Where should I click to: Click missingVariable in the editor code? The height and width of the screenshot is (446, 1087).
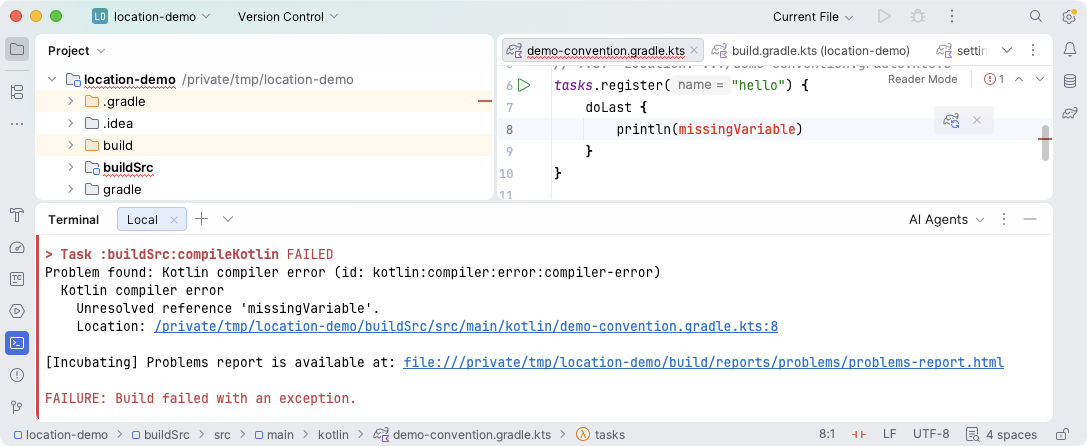pos(736,129)
